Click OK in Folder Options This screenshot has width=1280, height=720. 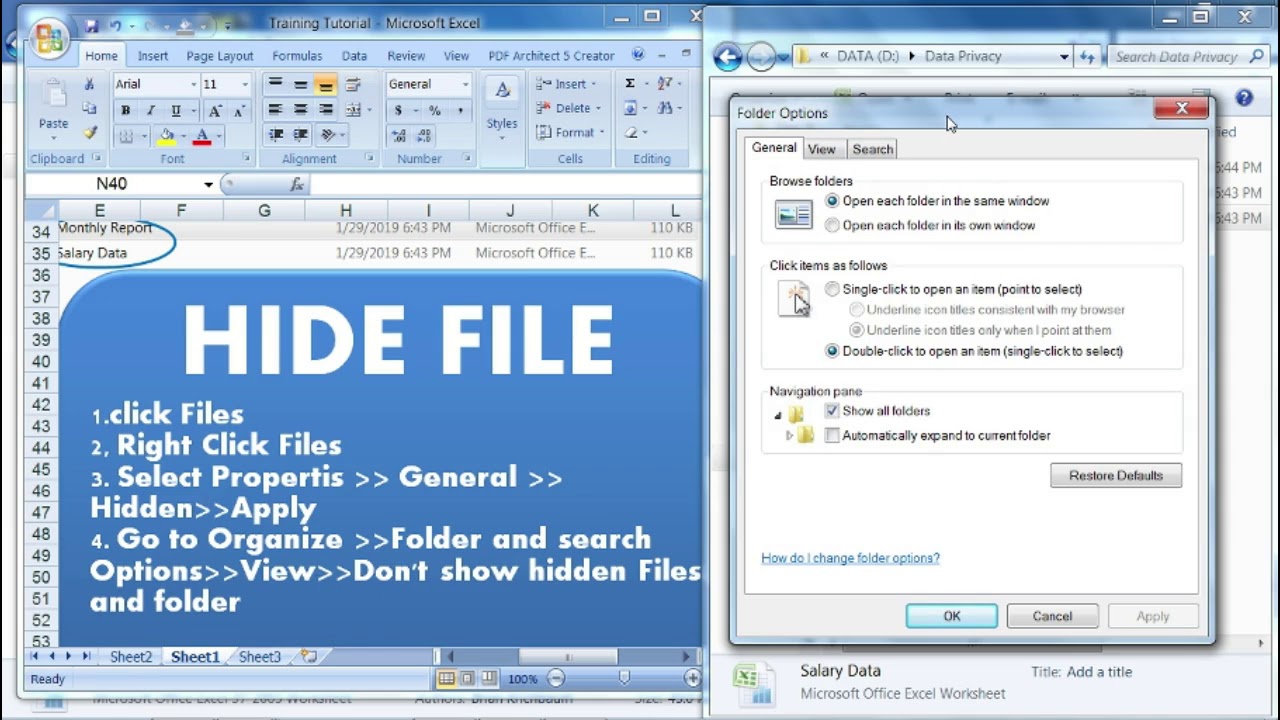[952, 616]
